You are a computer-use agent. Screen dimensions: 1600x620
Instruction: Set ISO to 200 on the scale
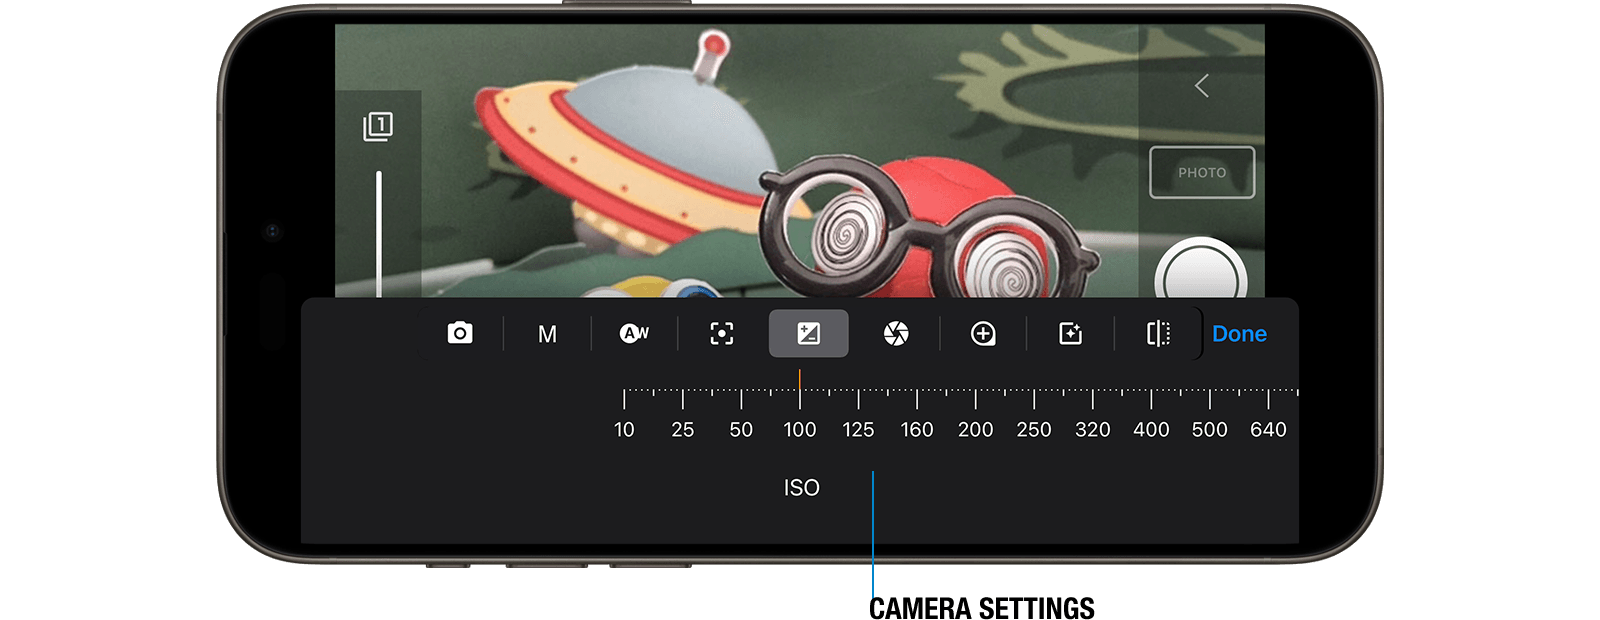(975, 429)
